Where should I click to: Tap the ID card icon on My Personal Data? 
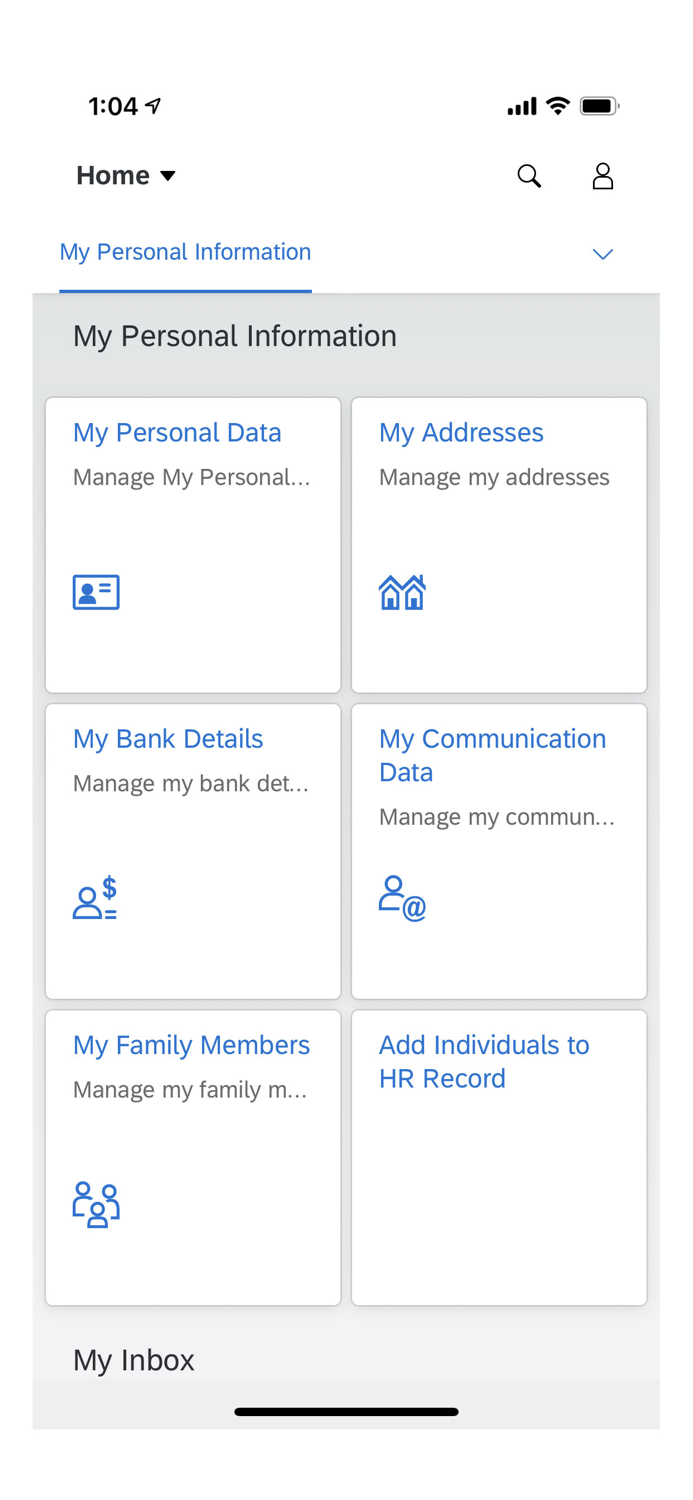click(95, 591)
